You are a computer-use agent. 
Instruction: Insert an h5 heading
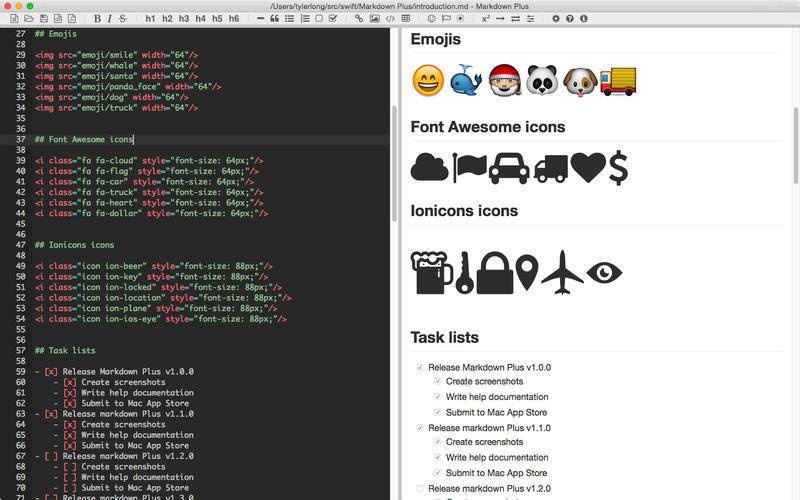(x=217, y=18)
